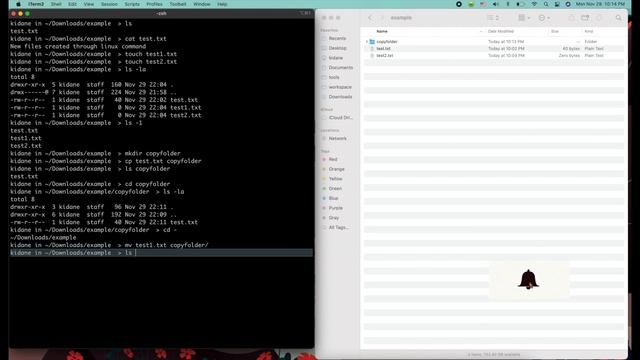Change Finder list view mode

(x=493, y=18)
